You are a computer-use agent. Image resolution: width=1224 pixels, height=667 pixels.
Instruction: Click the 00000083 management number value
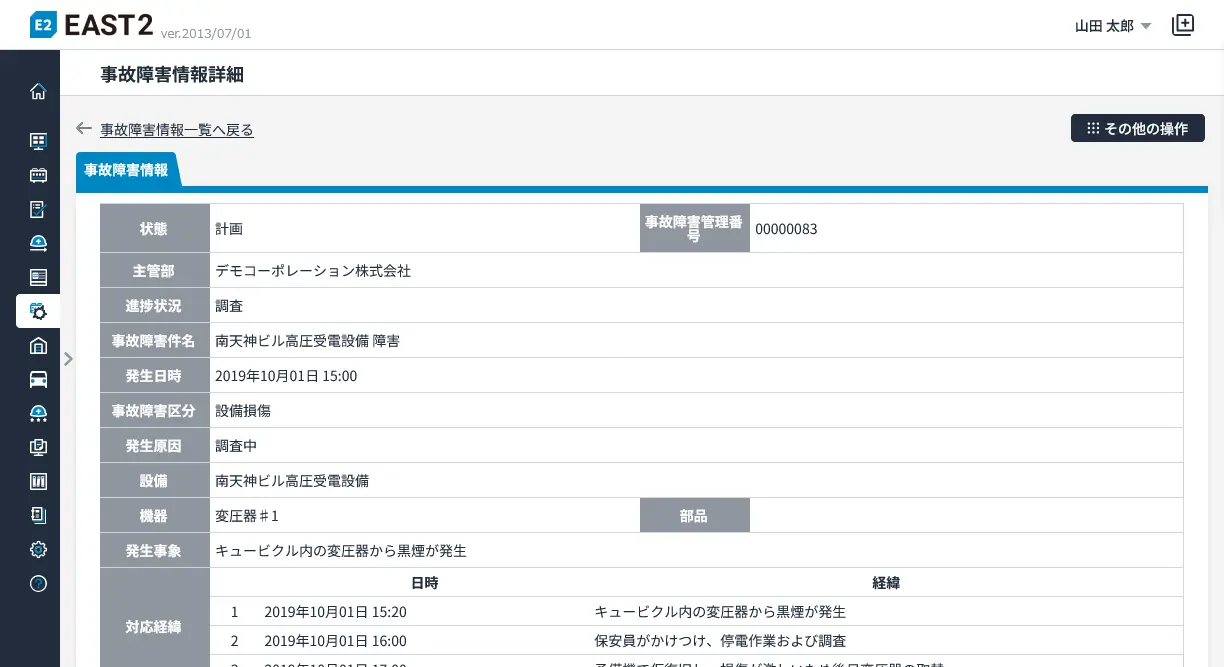786,229
